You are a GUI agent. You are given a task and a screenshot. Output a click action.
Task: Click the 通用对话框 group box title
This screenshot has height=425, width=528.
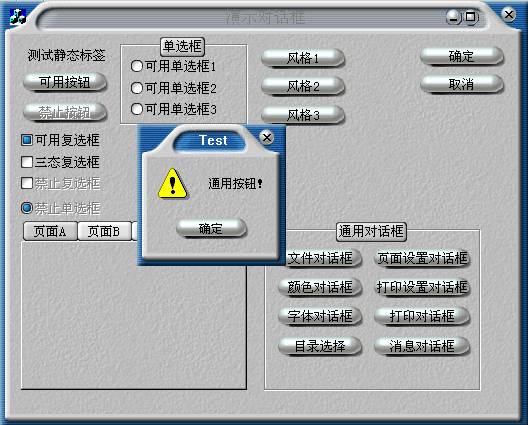371,232
